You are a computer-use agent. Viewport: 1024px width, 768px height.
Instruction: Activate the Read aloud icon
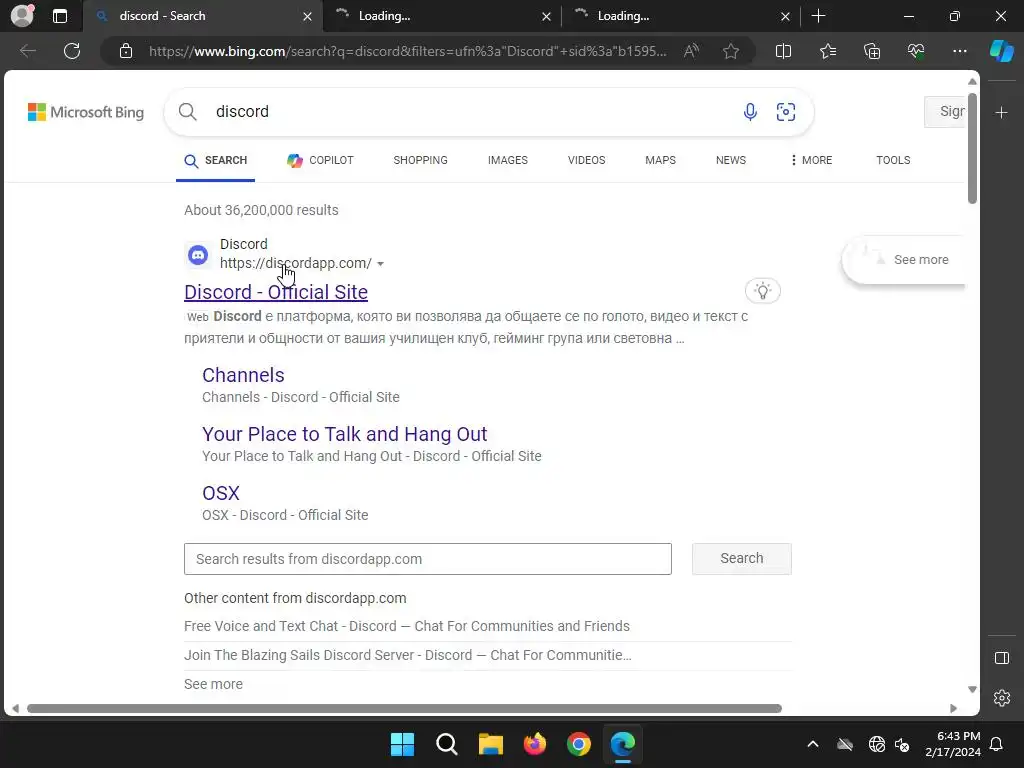pos(691,51)
